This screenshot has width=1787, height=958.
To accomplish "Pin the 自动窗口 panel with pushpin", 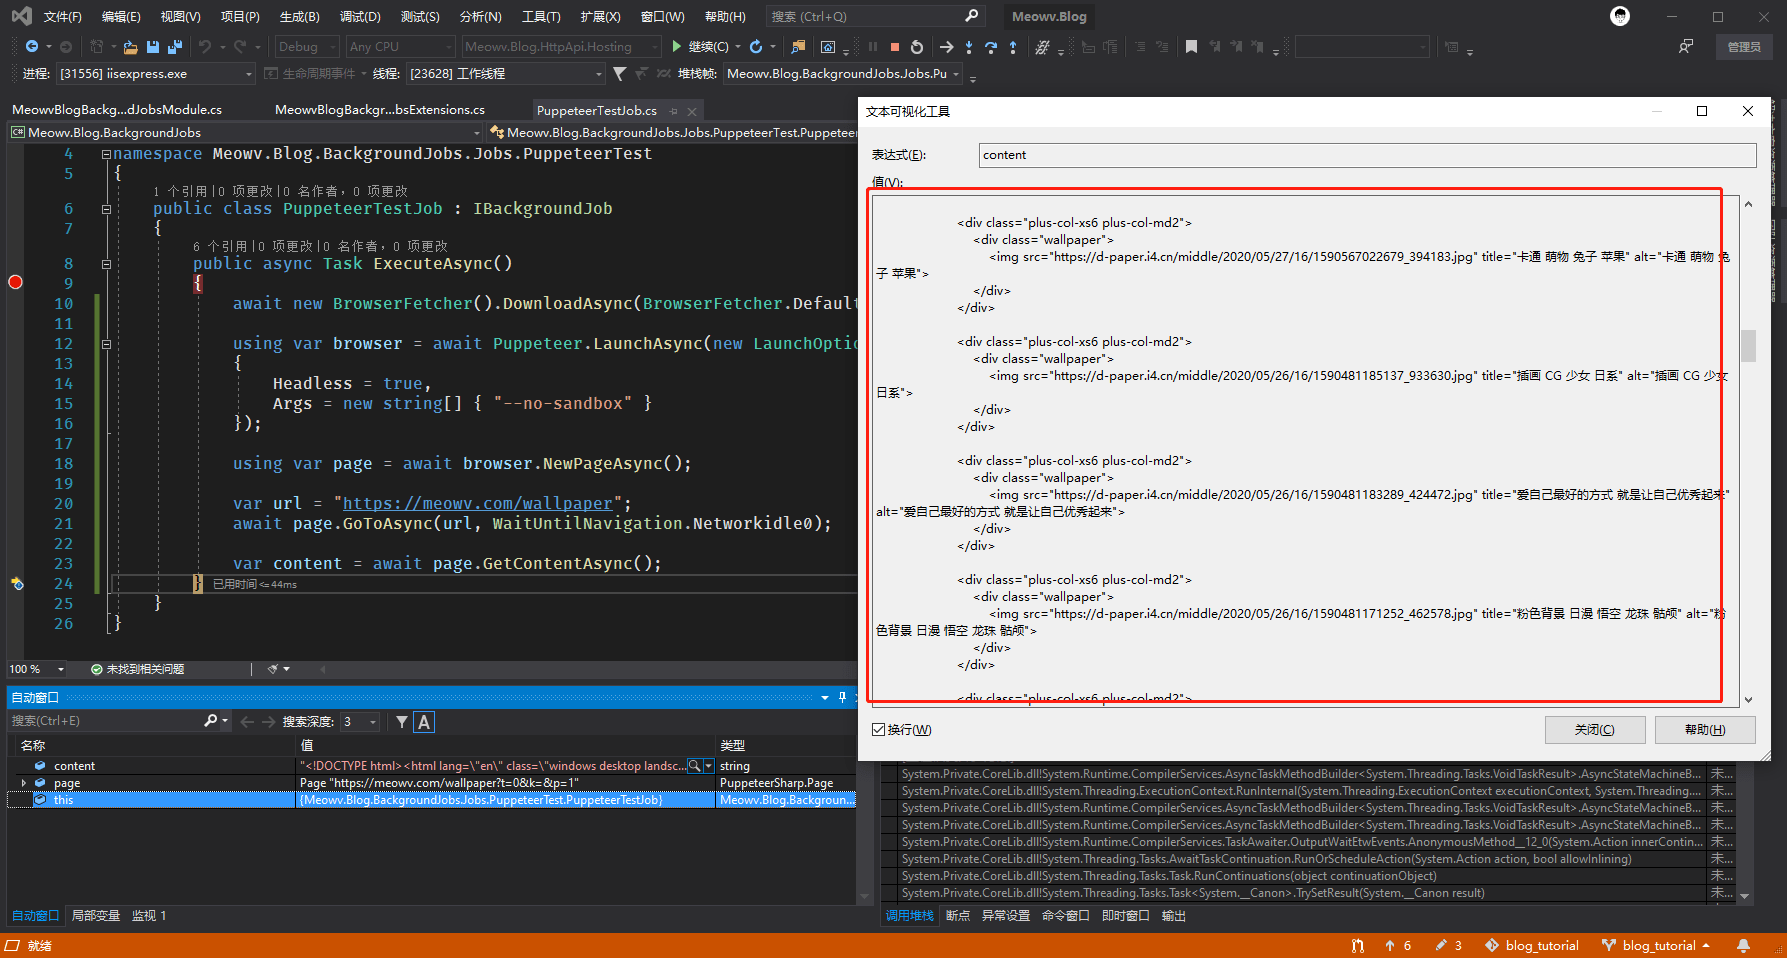I will 842,697.
